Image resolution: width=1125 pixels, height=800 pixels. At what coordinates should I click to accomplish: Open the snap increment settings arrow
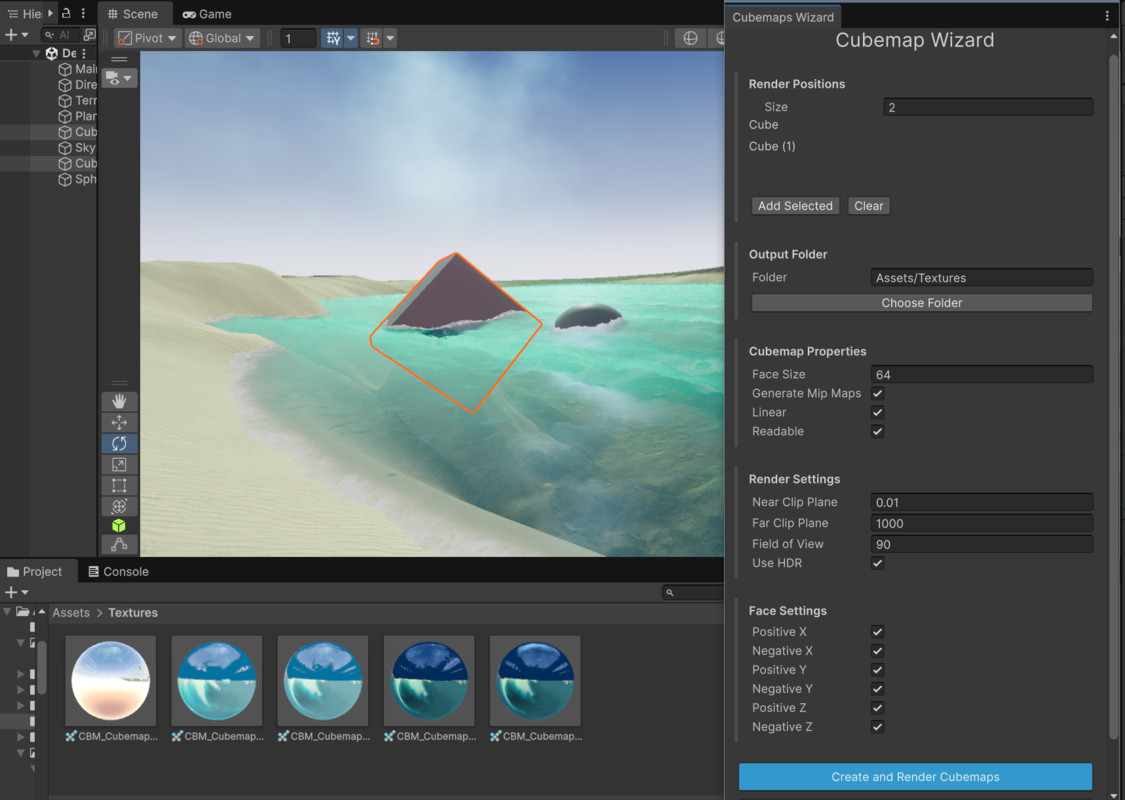[390, 38]
